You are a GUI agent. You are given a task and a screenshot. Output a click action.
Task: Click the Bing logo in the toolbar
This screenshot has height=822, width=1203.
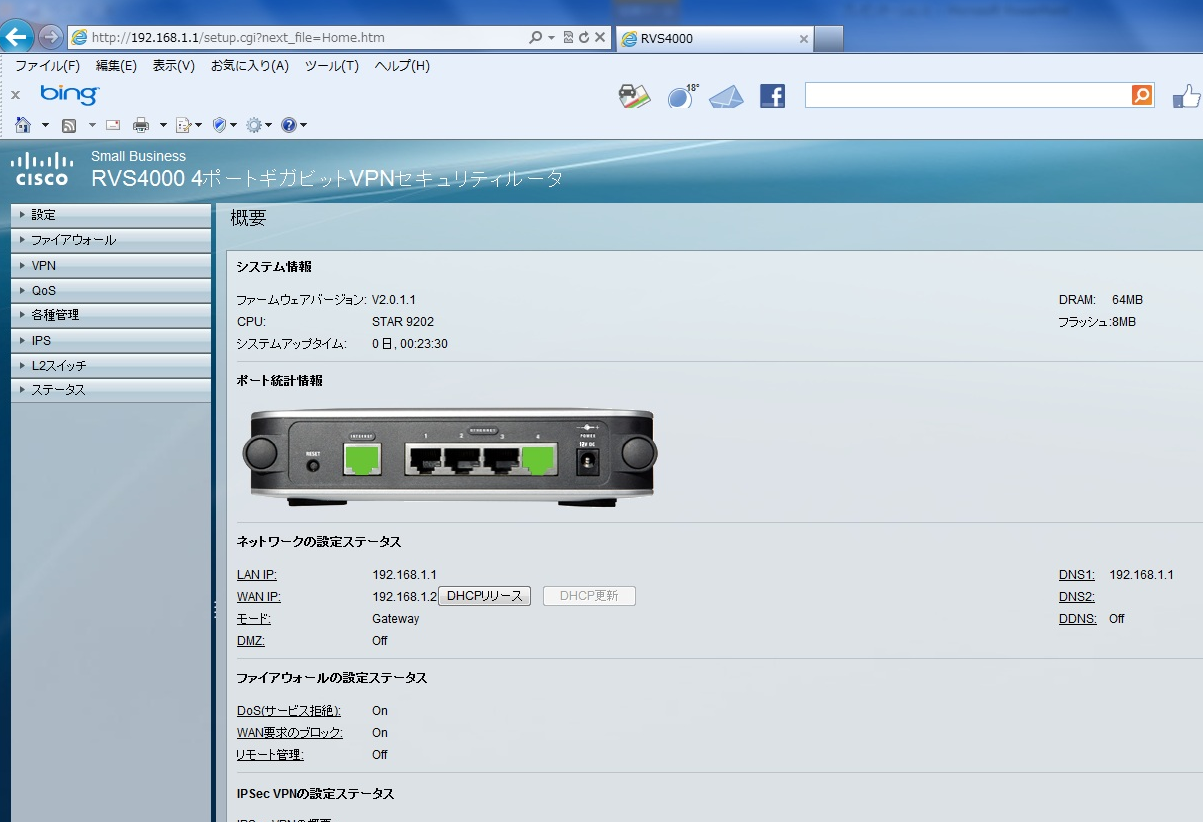[69, 94]
